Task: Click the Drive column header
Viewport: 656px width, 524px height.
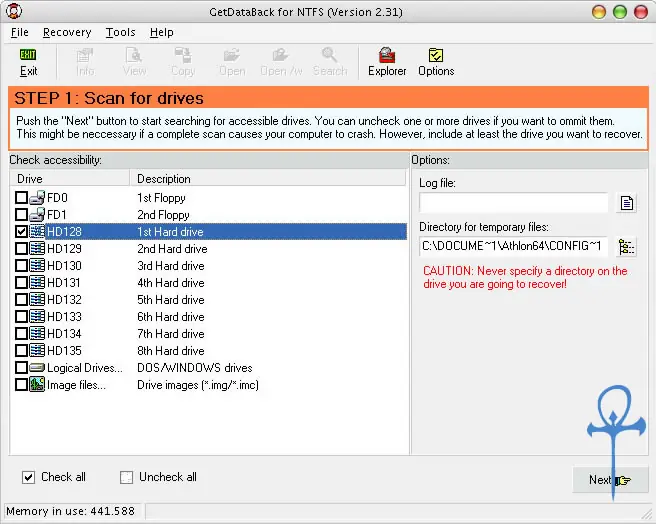Action: pos(69,179)
